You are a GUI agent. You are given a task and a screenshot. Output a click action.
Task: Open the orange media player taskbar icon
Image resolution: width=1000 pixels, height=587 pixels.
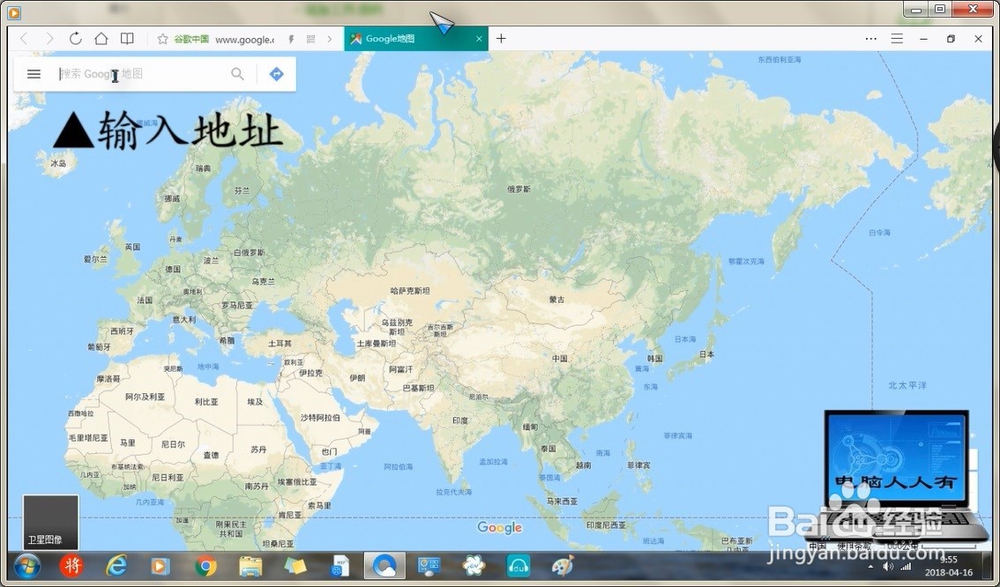[x=160, y=566]
